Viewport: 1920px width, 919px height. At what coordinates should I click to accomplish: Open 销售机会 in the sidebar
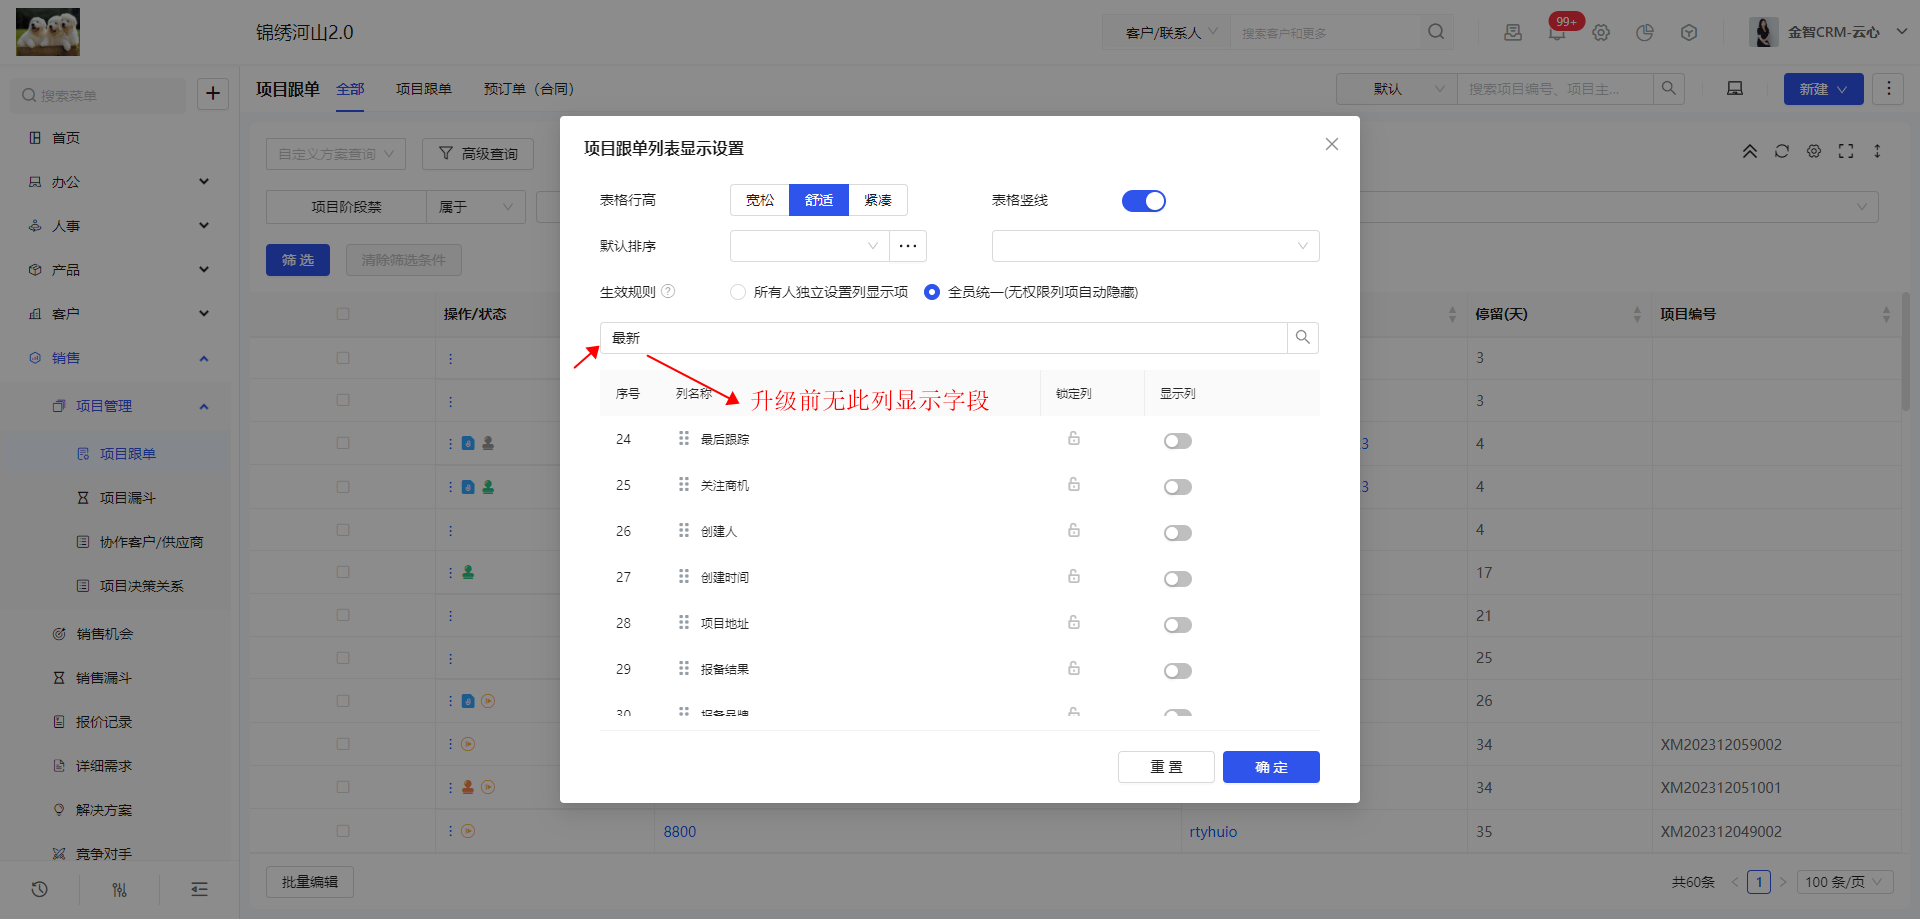pyautogui.click(x=105, y=634)
